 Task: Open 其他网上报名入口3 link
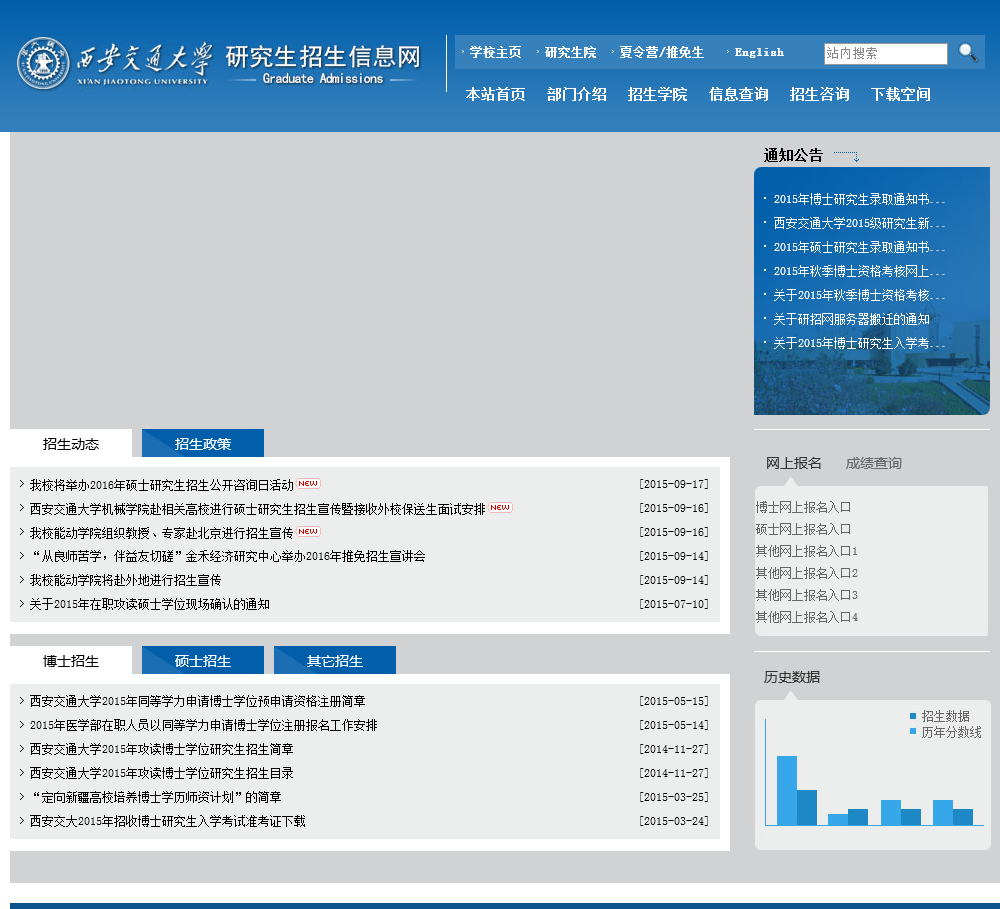pyautogui.click(x=807, y=595)
